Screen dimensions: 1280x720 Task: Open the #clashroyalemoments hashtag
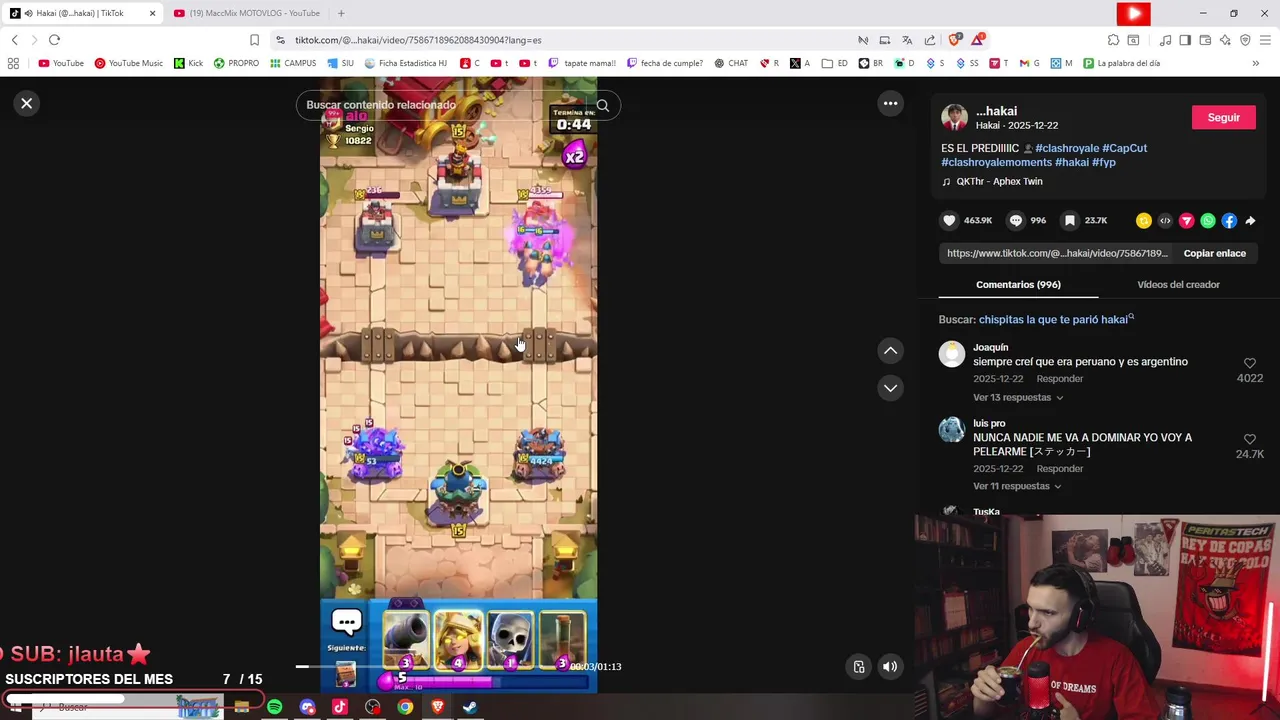click(x=996, y=162)
